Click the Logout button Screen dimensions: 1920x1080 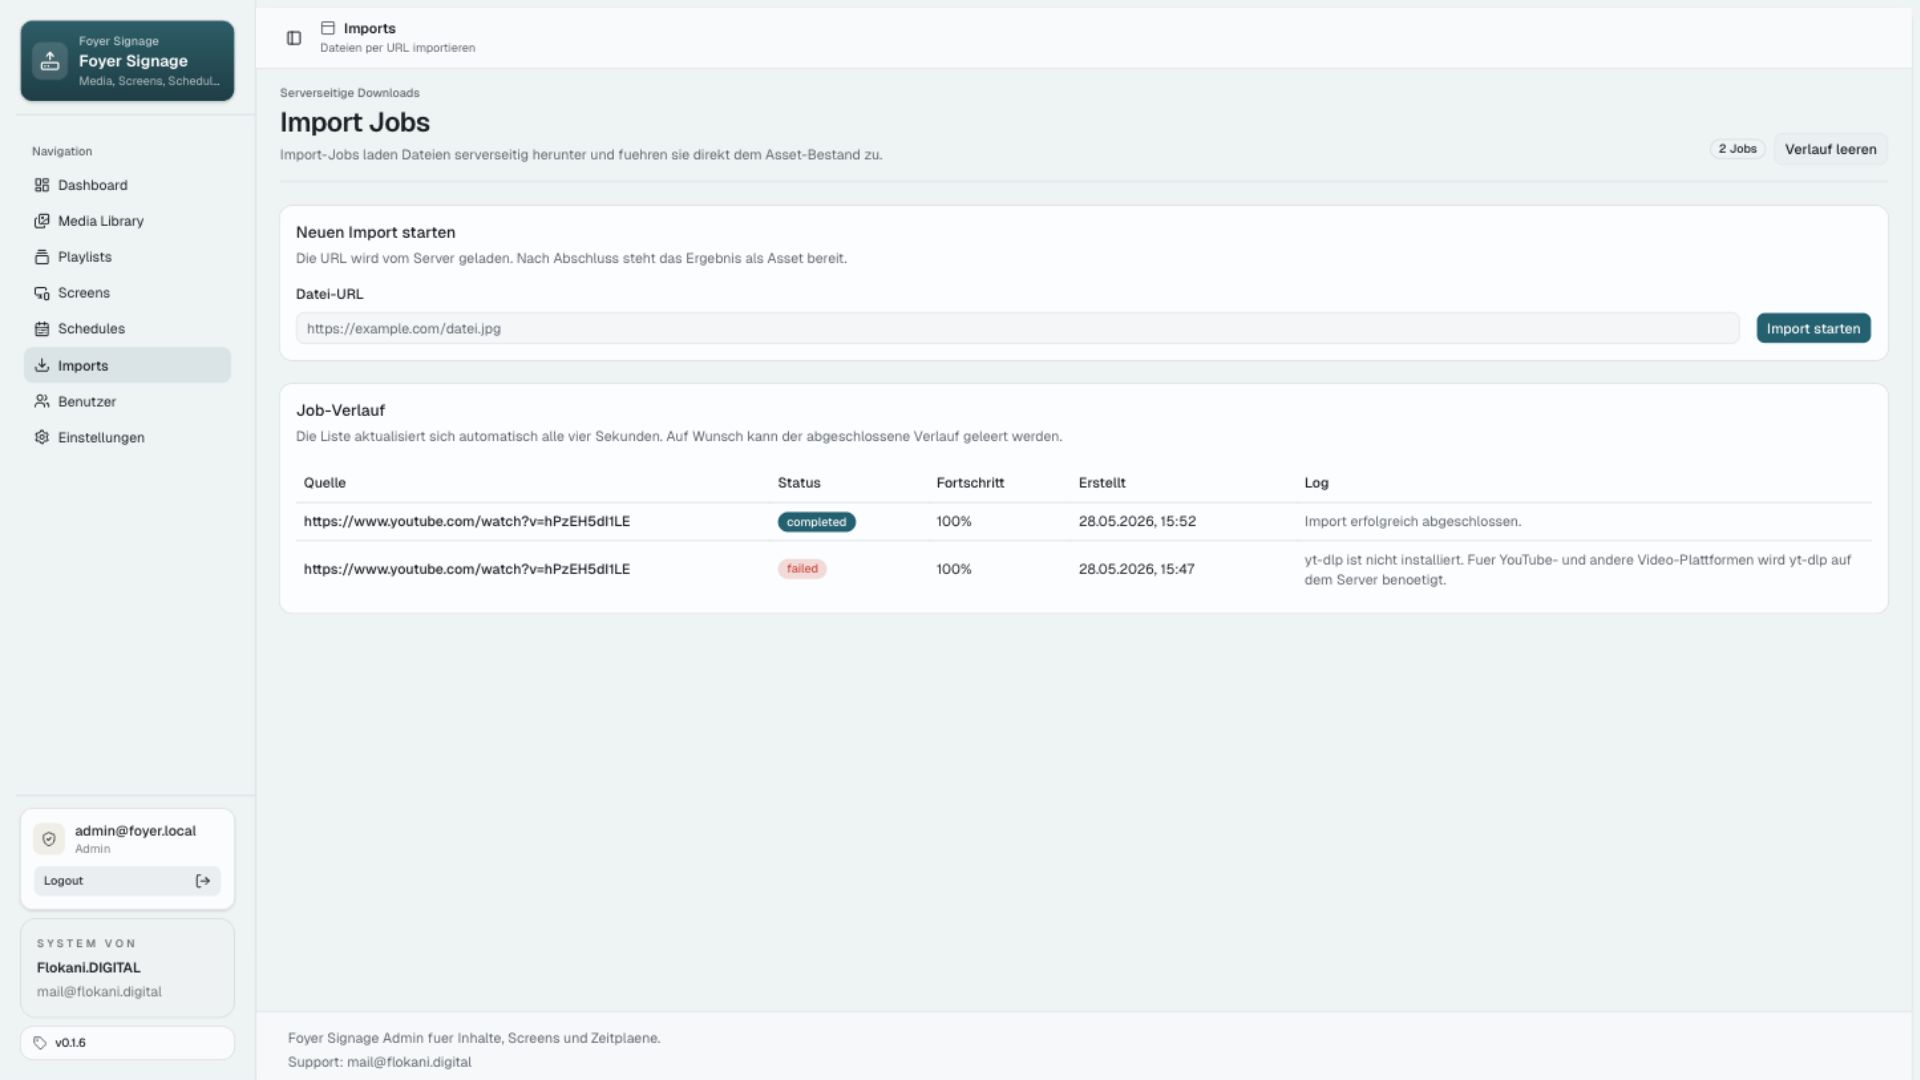127,881
